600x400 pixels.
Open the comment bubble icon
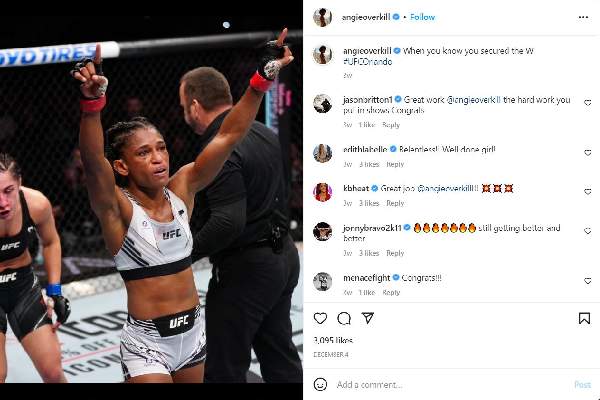tap(344, 318)
